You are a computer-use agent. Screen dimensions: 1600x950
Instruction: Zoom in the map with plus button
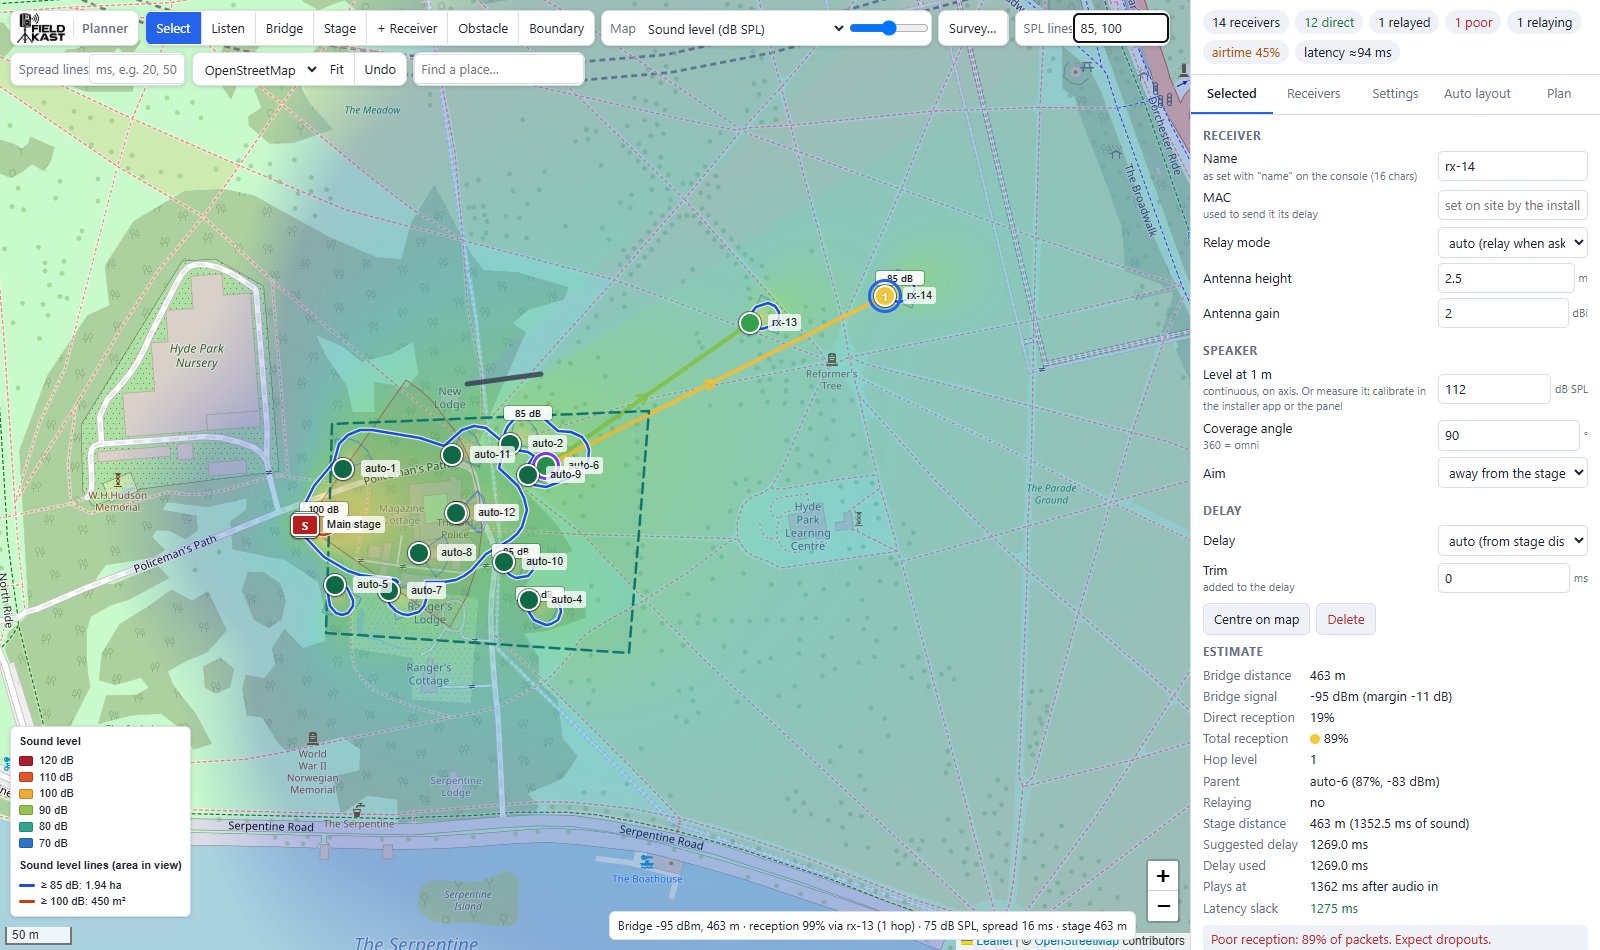(x=1163, y=877)
